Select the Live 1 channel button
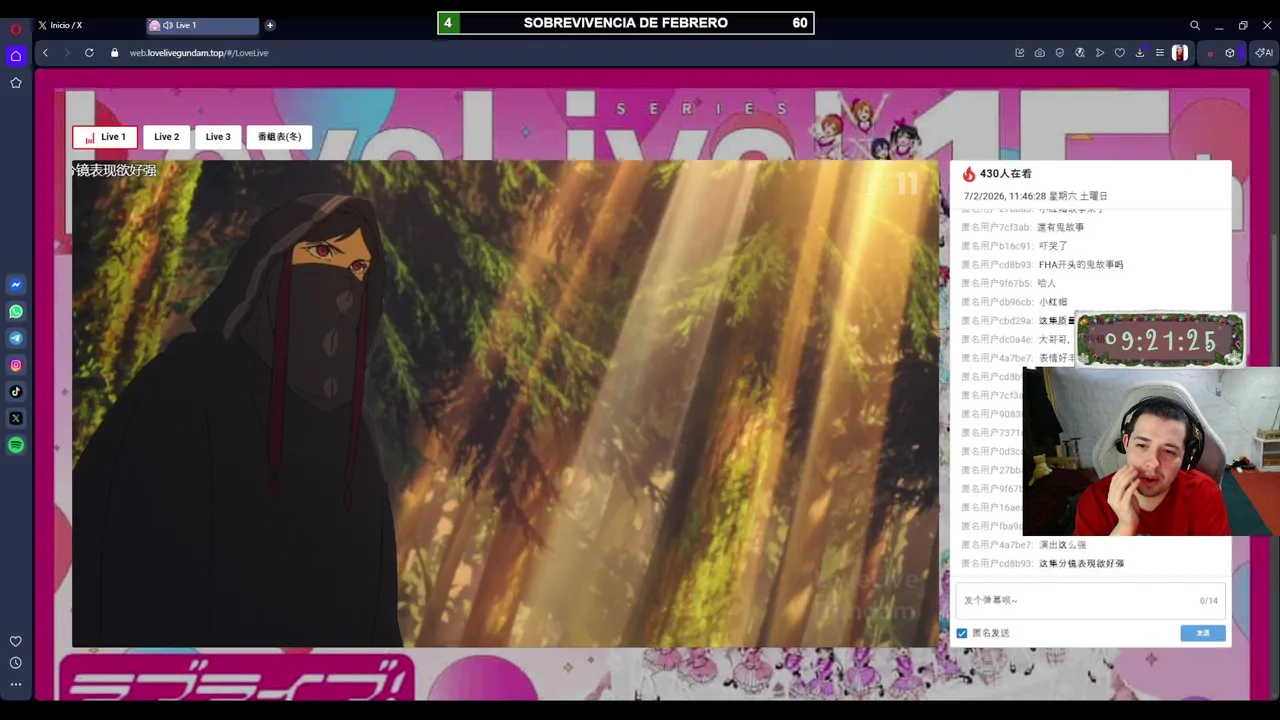Image resolution: width=1280 pixels, height=720 pixels. point(105,137)
